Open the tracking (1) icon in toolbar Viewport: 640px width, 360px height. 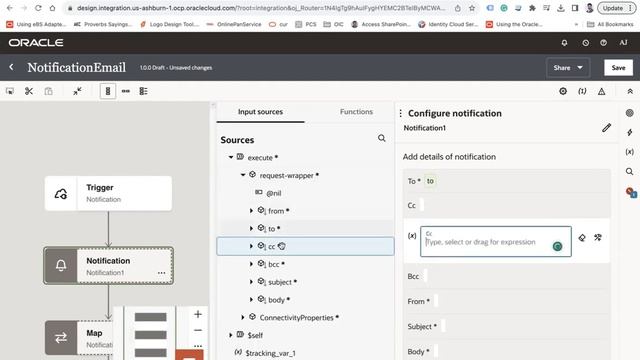click(582, 91)
